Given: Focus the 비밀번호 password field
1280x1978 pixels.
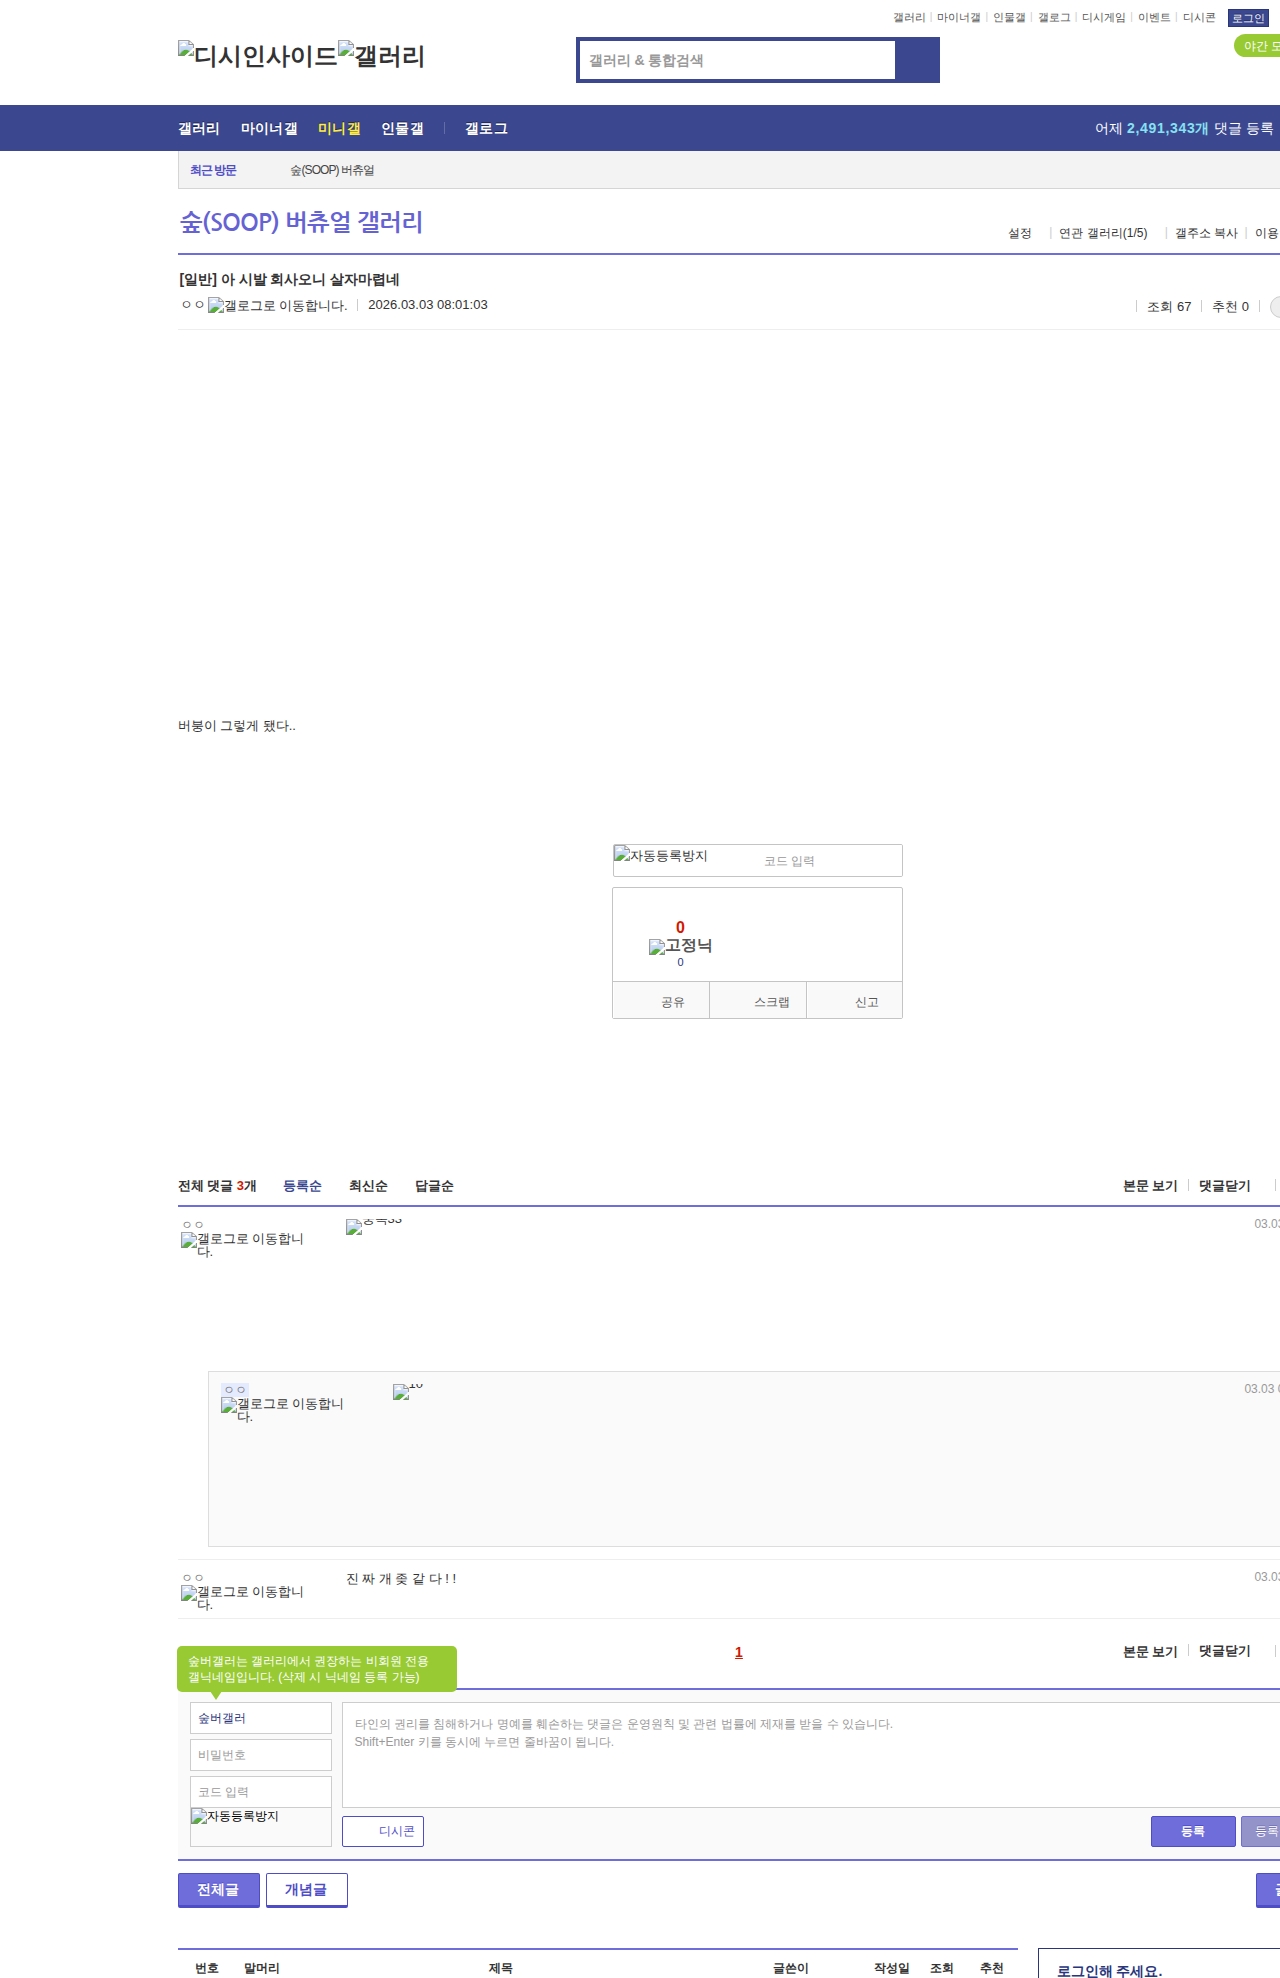Looking at the screenshot, I should click(x=261, y=1755).
